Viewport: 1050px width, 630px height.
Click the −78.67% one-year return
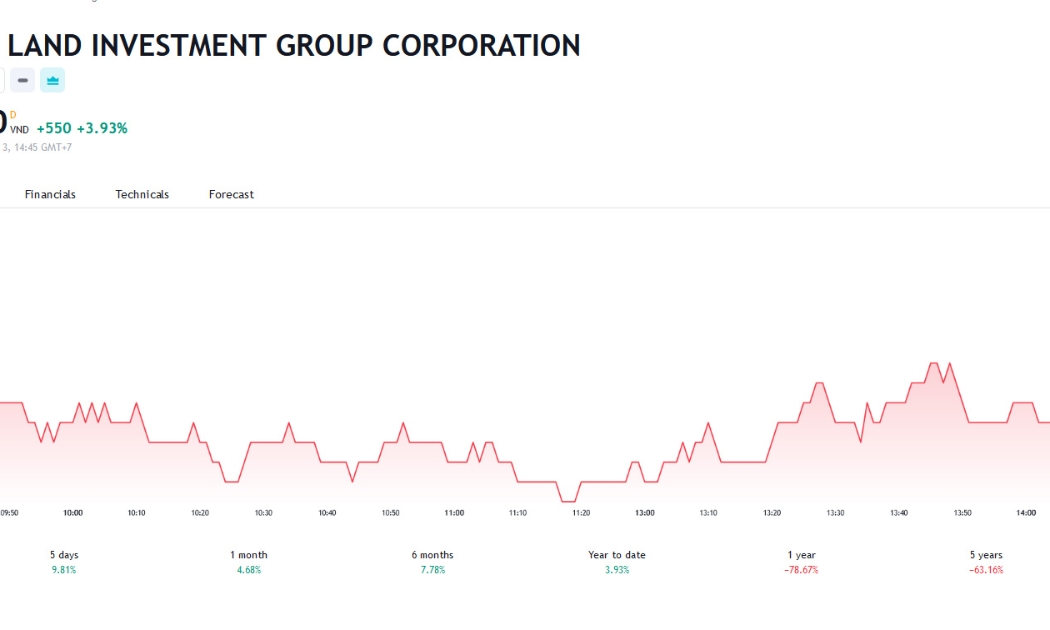coord(802,570)
